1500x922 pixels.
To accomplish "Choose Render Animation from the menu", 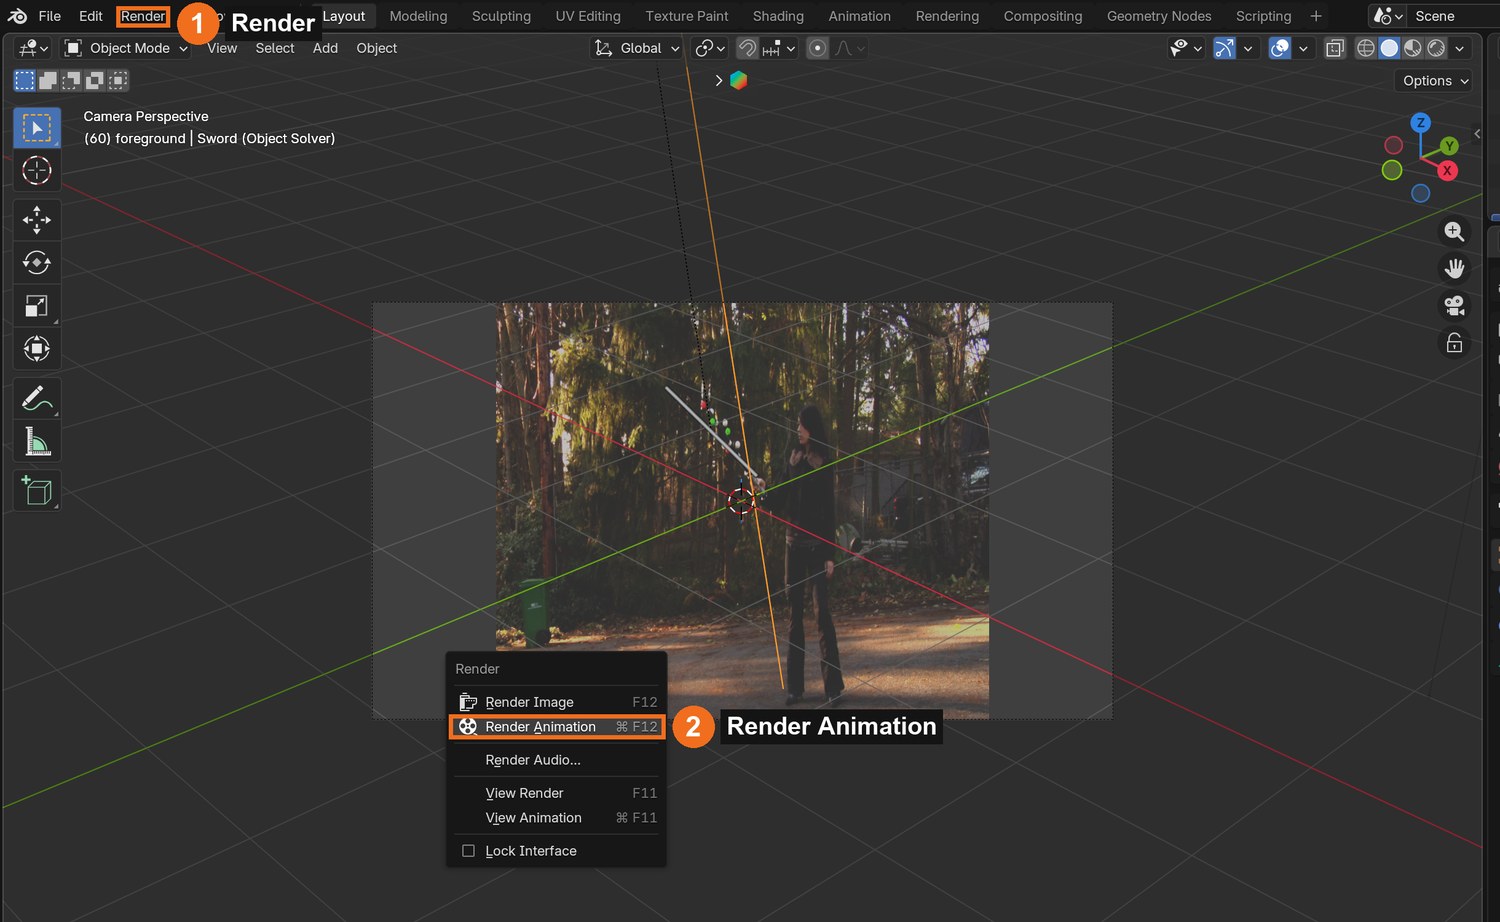I will (x=557, y=727).
